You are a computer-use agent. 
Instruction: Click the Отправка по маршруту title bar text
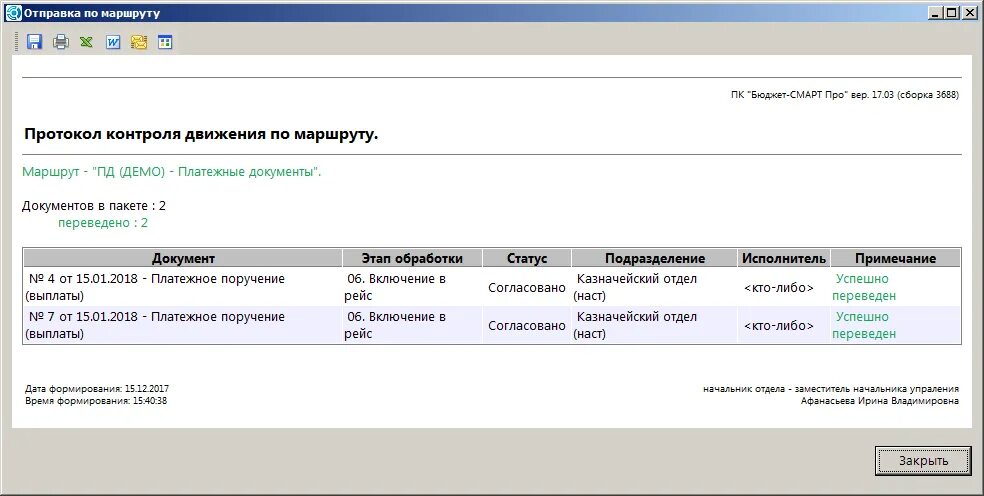(92, 13)
